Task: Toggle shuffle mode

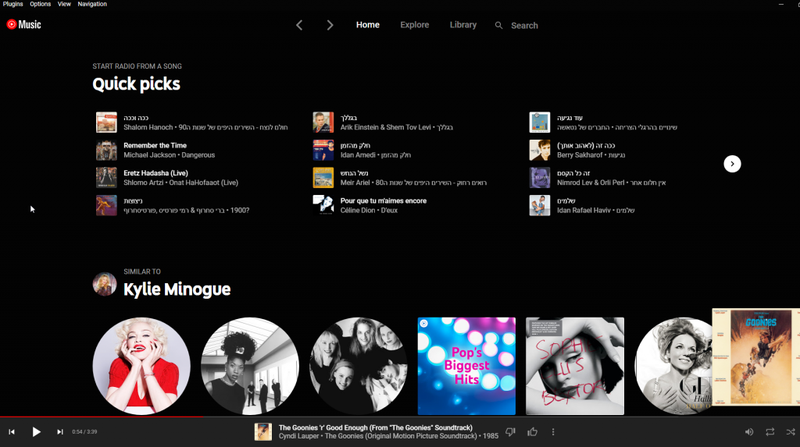Action: [790, 432]
